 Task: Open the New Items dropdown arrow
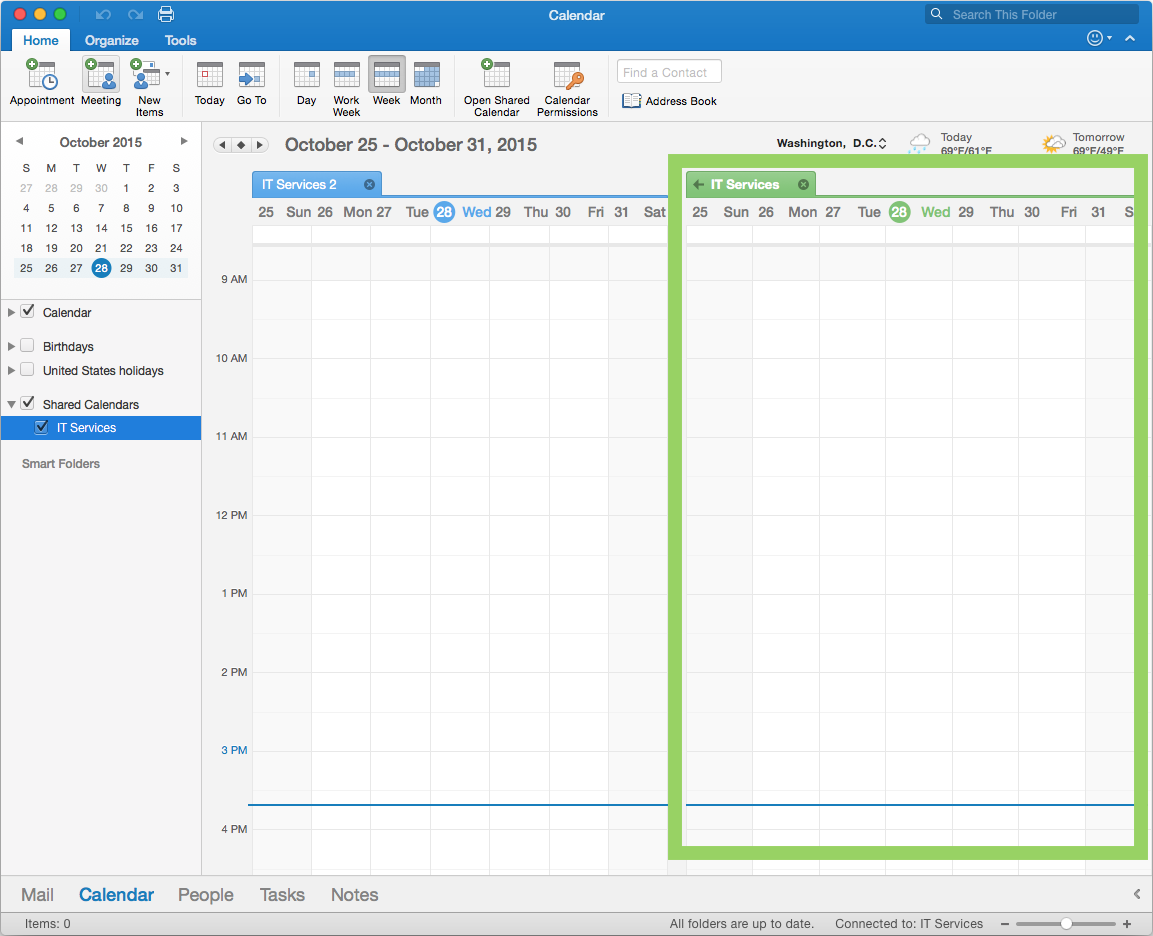[x=167, y=74]
